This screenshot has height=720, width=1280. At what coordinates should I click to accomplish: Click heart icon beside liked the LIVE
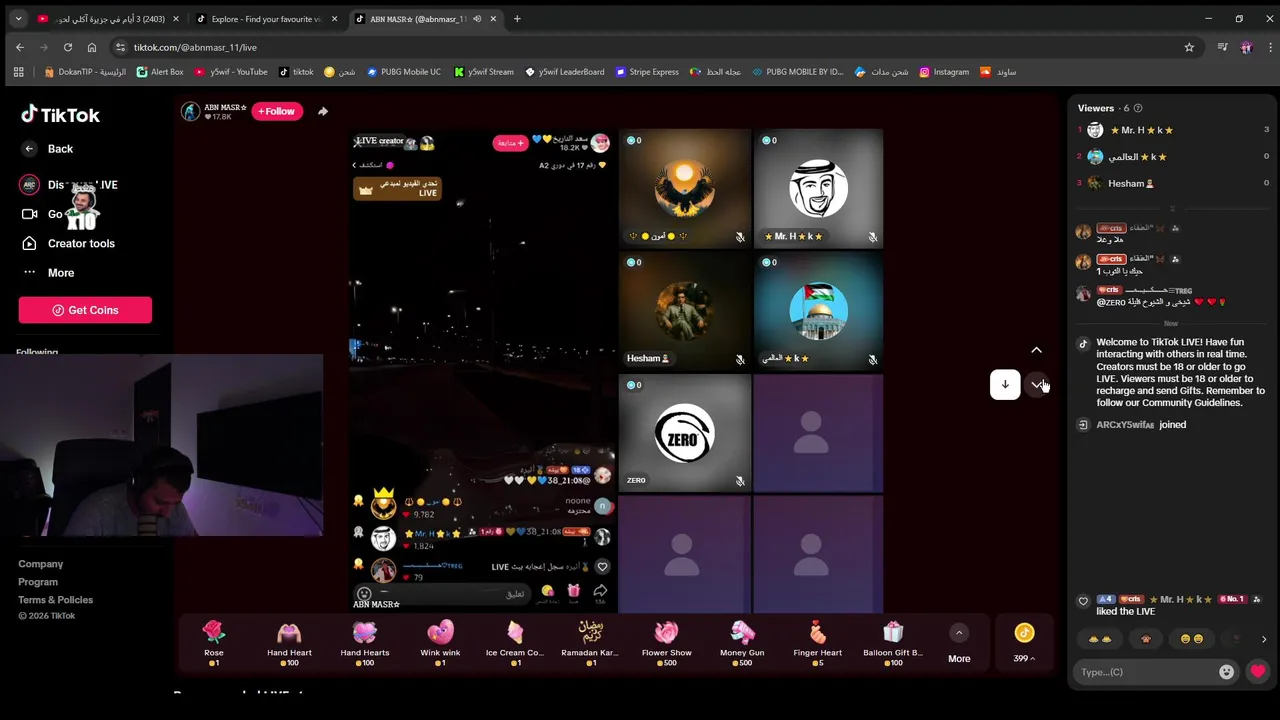(1083, 601)
